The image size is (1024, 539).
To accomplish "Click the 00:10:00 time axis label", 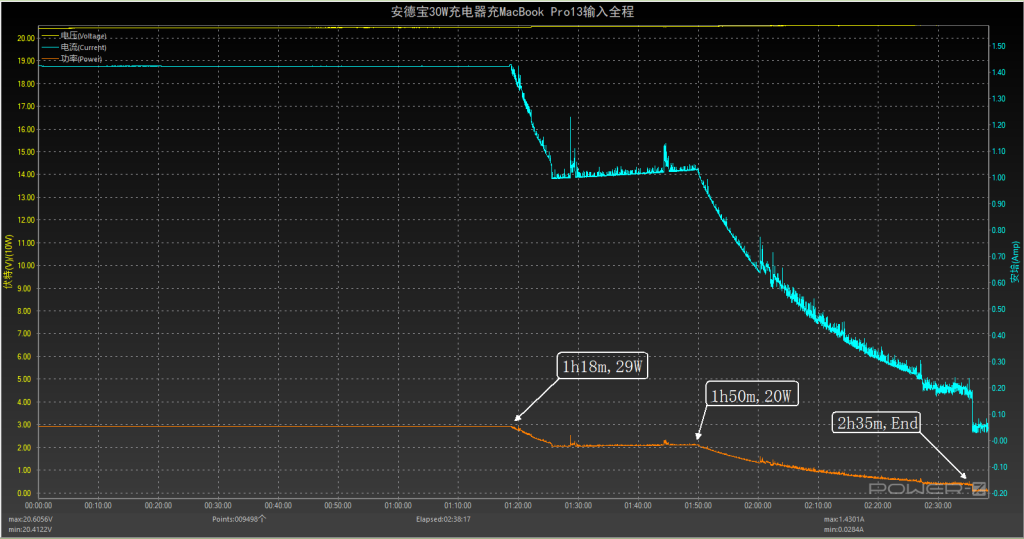I will coord(98,506).
